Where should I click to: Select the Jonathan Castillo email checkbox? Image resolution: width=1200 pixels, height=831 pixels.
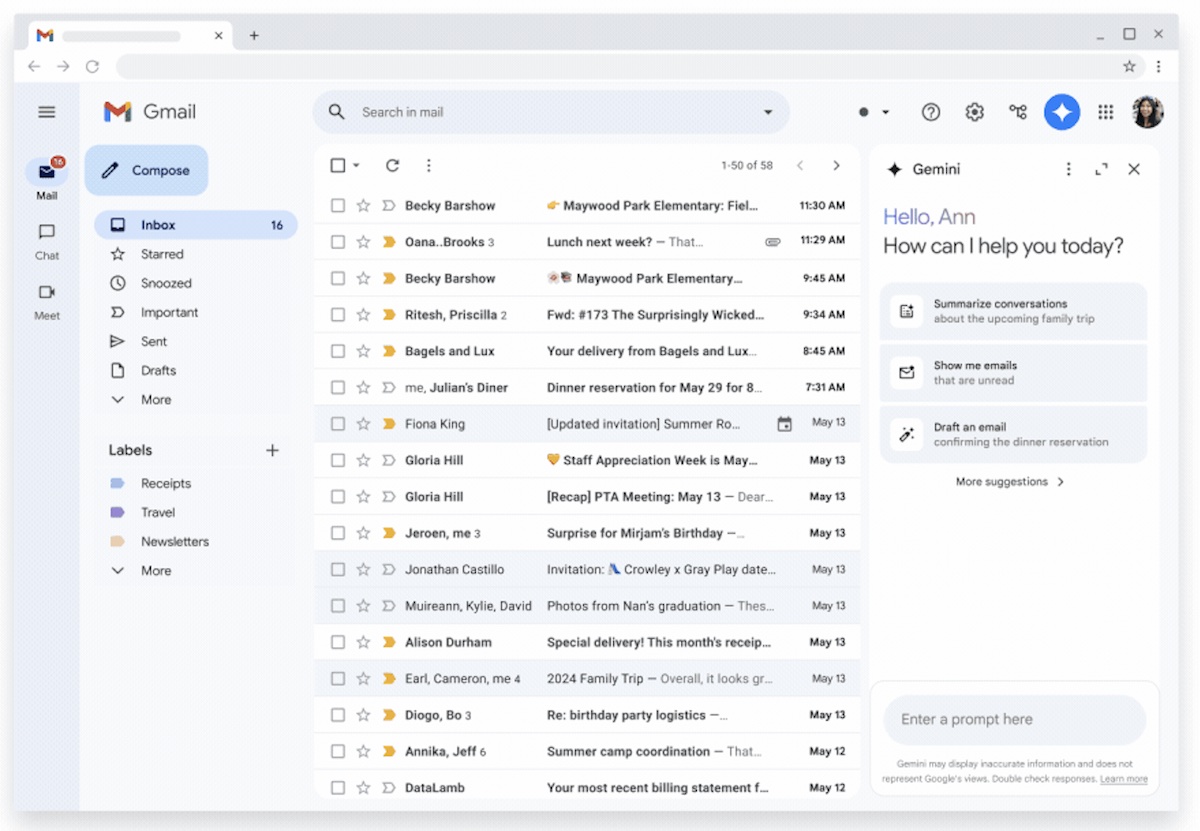point(338,569)
